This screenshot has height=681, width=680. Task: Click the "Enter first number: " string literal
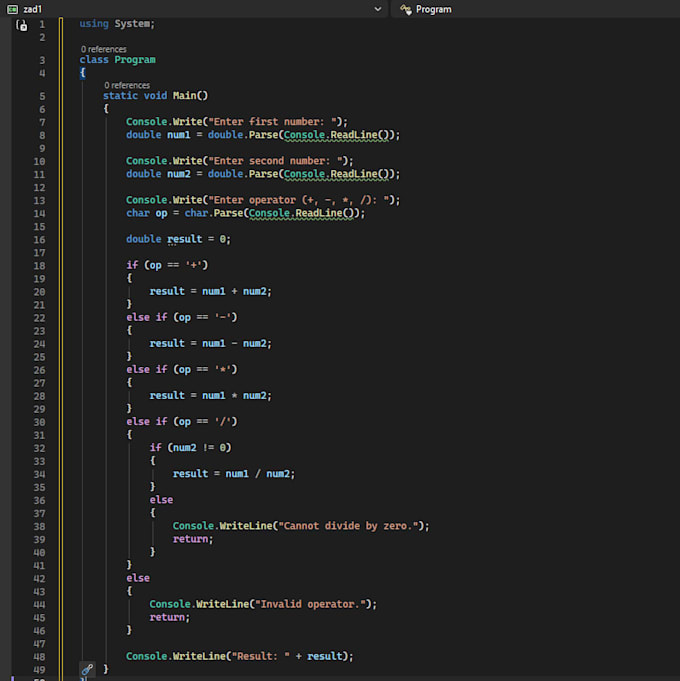coord(272,122)
